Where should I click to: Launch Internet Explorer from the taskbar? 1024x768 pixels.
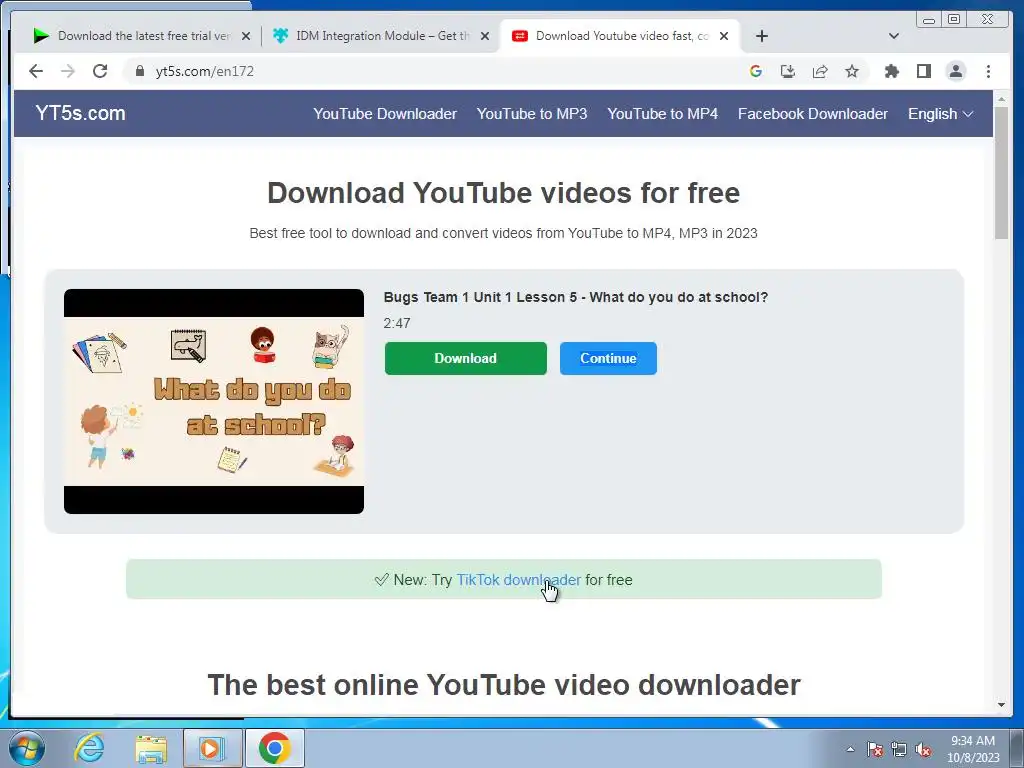point(89,748)
